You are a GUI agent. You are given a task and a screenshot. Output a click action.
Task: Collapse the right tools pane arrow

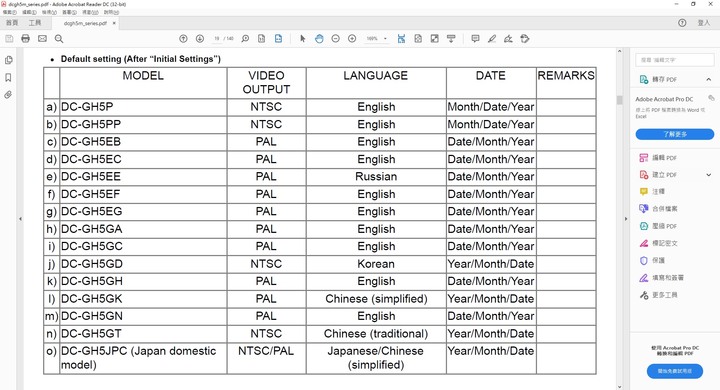625,219
